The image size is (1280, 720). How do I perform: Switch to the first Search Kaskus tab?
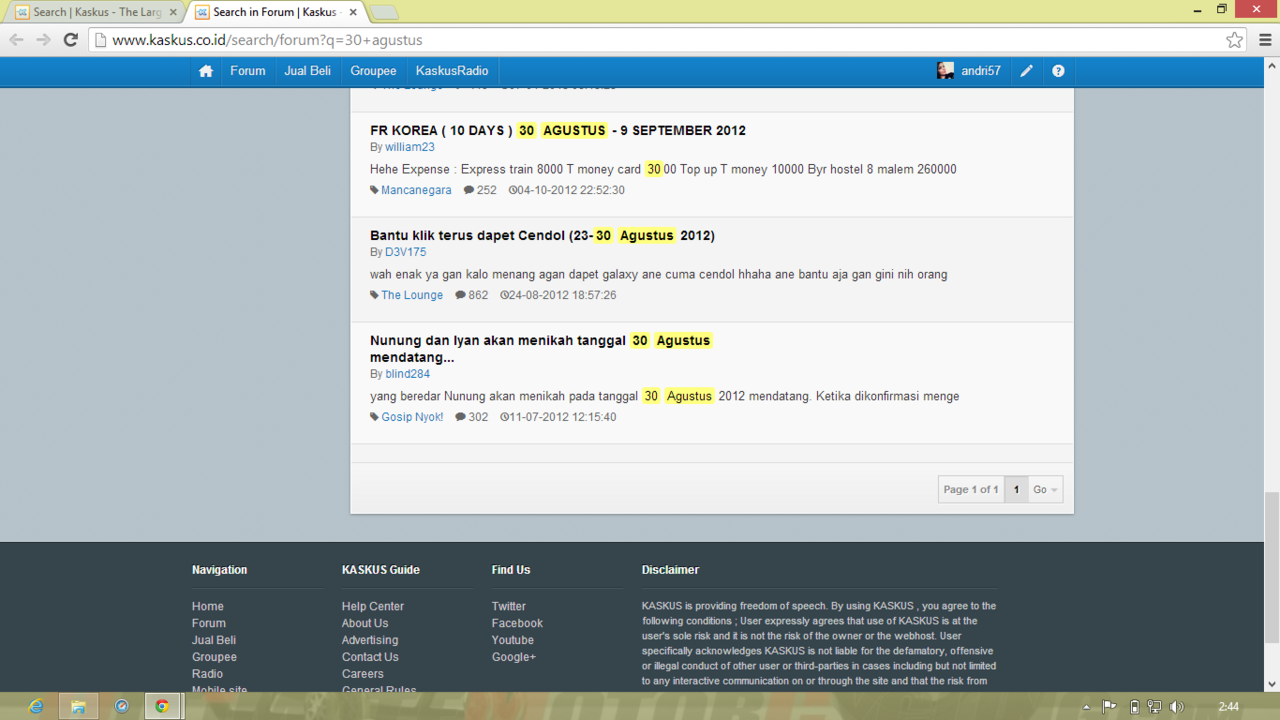[x=96, y=12]
